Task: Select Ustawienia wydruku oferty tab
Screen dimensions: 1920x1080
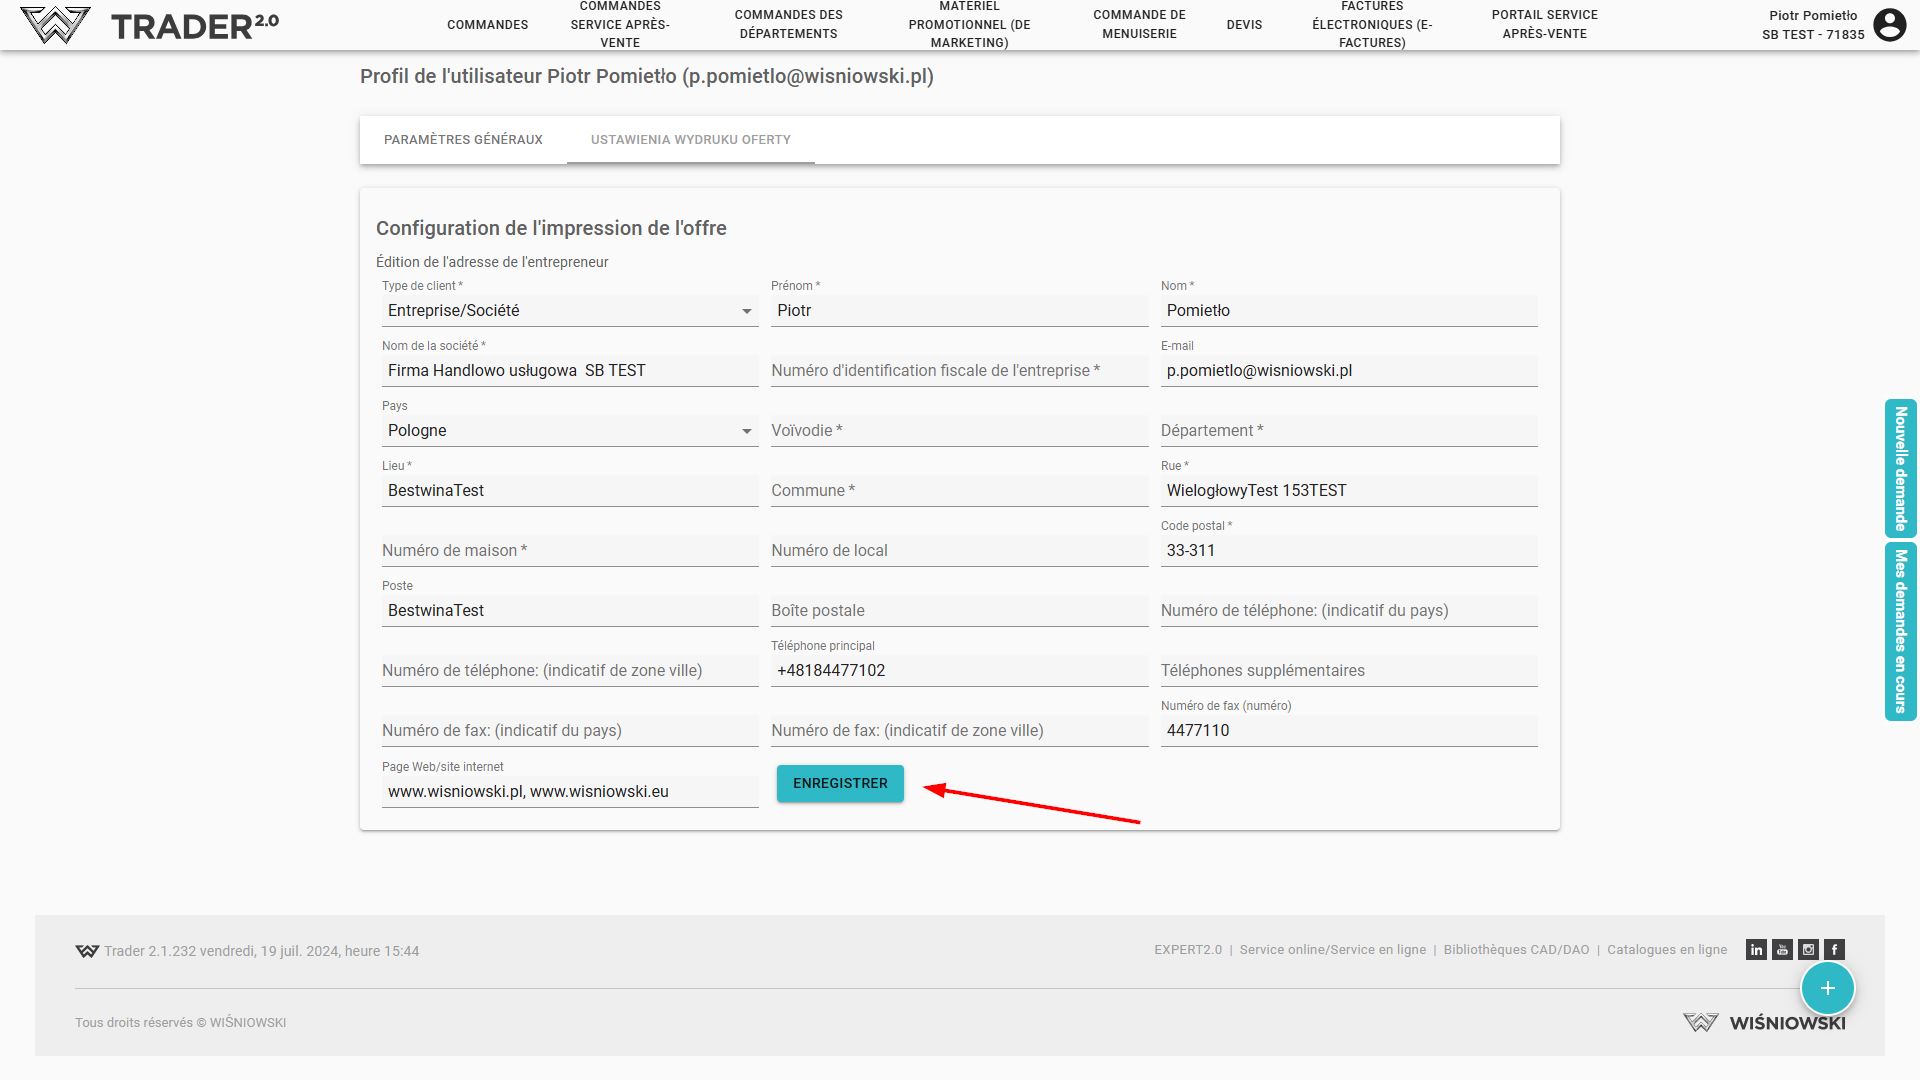Action: click(x=690, y=140)
